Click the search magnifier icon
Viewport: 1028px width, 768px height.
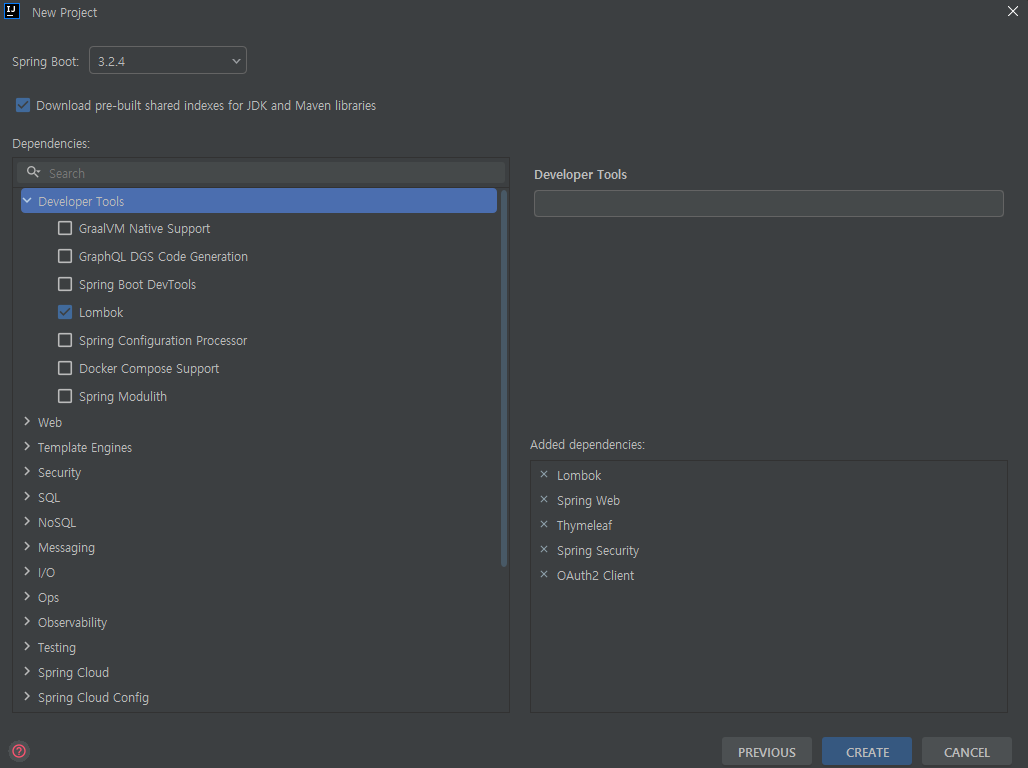(x=33, y=172)
